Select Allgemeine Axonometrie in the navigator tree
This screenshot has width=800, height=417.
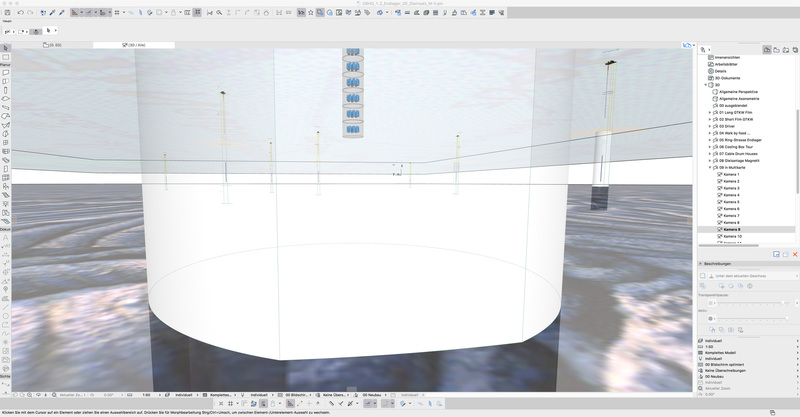739,99
